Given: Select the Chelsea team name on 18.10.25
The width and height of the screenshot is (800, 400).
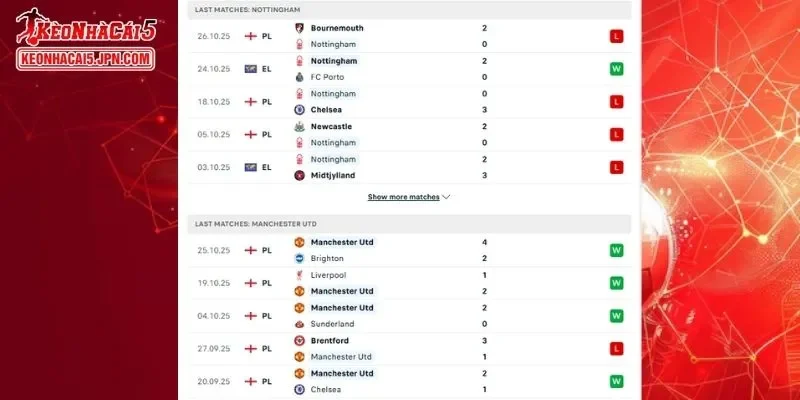Looking at the screenshot, I should (326, 110).
